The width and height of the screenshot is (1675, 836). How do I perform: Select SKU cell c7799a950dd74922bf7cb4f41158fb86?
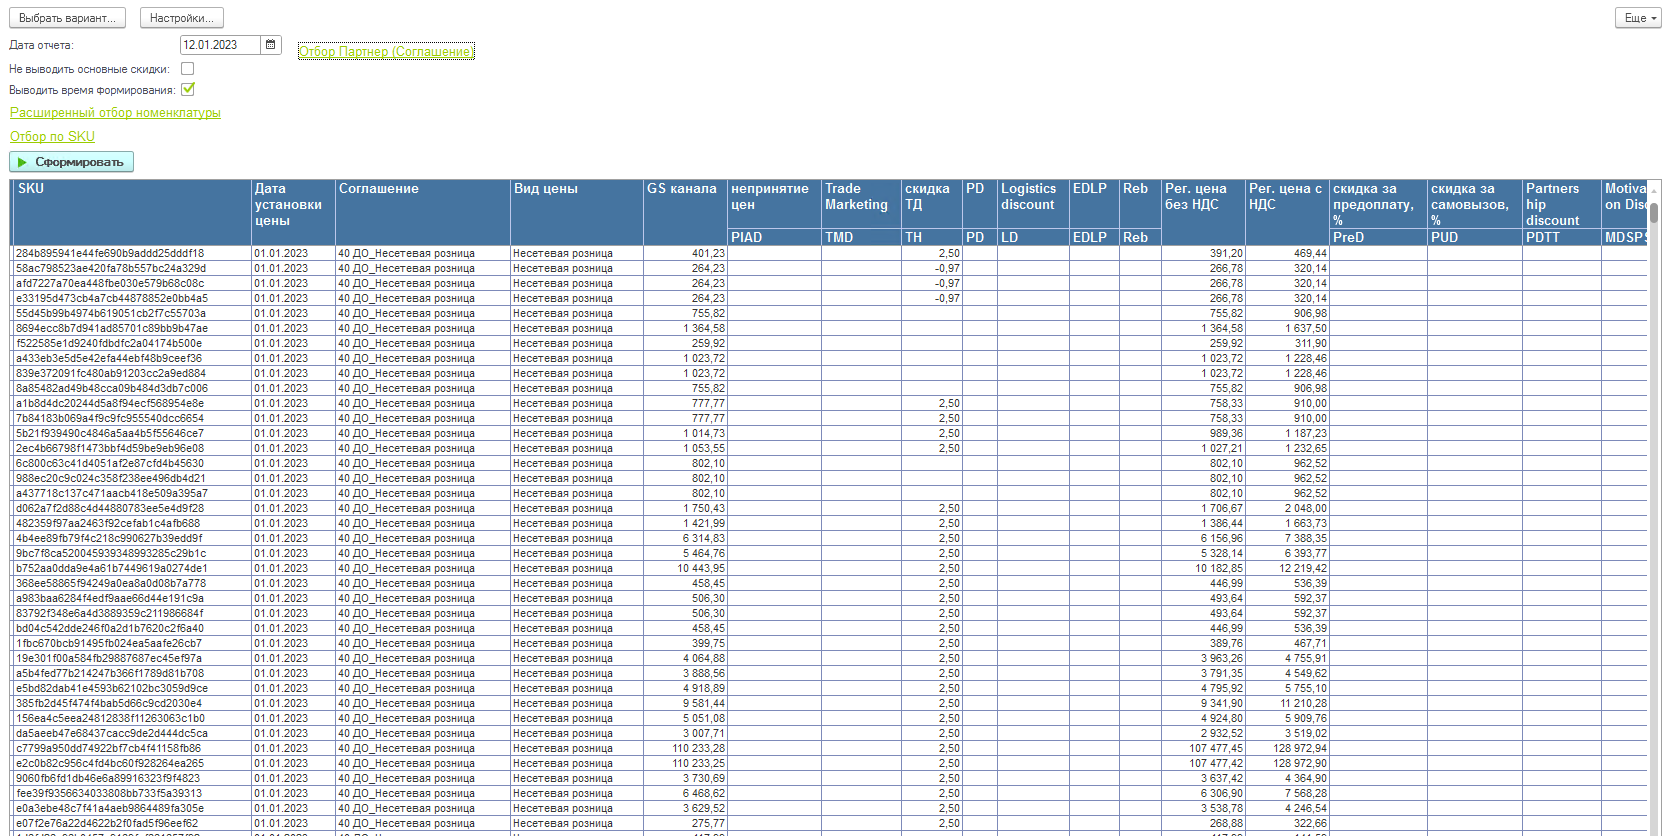pyautogui.click(x=131, y=748)
